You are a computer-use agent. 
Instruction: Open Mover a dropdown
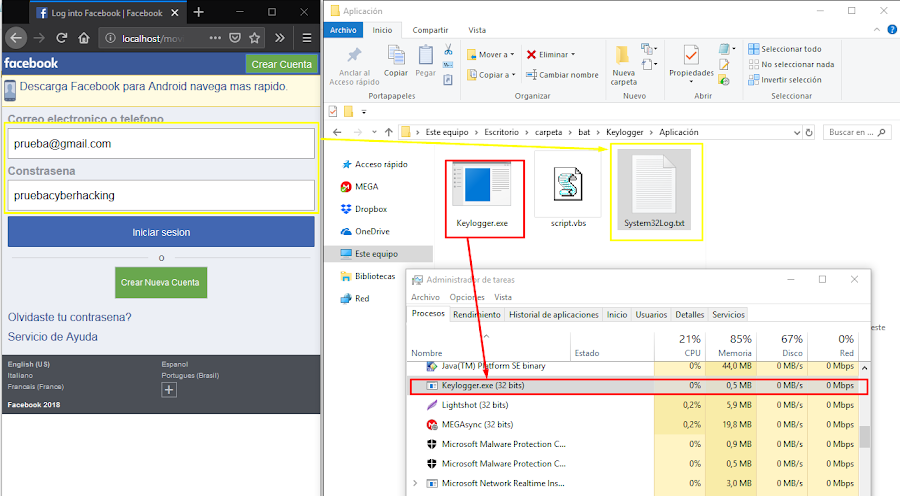click(491, 55)
